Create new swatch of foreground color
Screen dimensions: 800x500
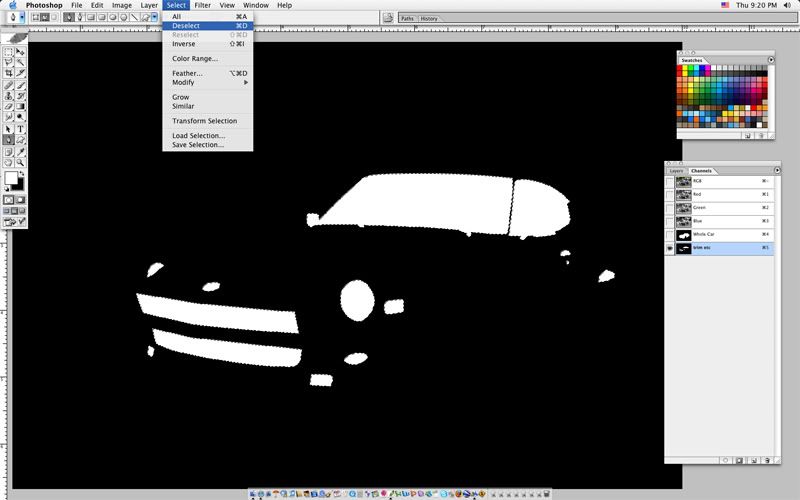pyautogui.click(x=748, y=133)
